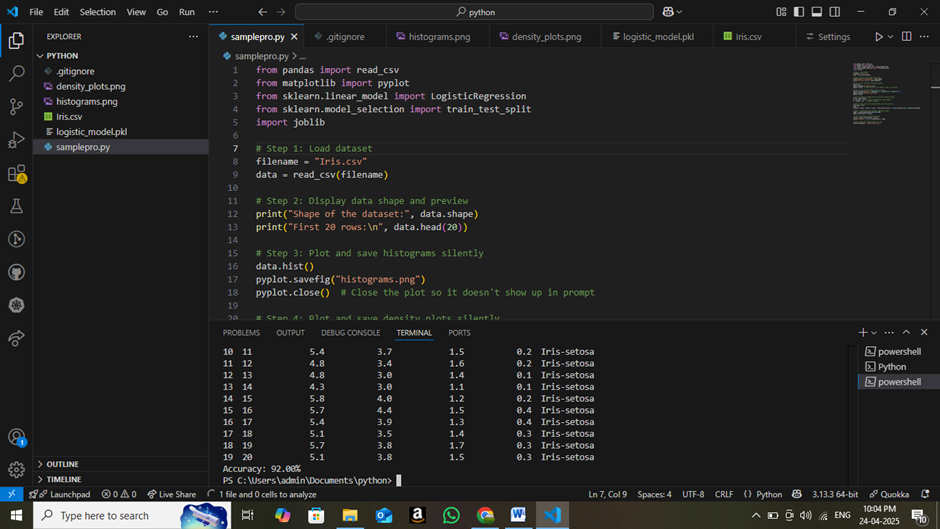Create a new terminal with plus icon
This screenshot has width=940, height=529.
(863, 332)
